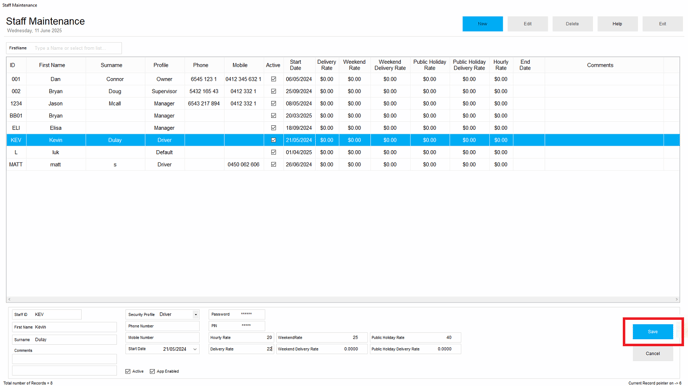Click the ID cell 1234

click(16, 104)
